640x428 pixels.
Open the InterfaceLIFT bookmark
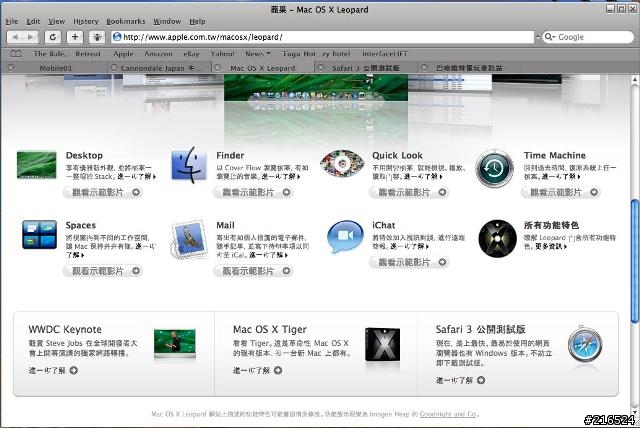[385, 53]
